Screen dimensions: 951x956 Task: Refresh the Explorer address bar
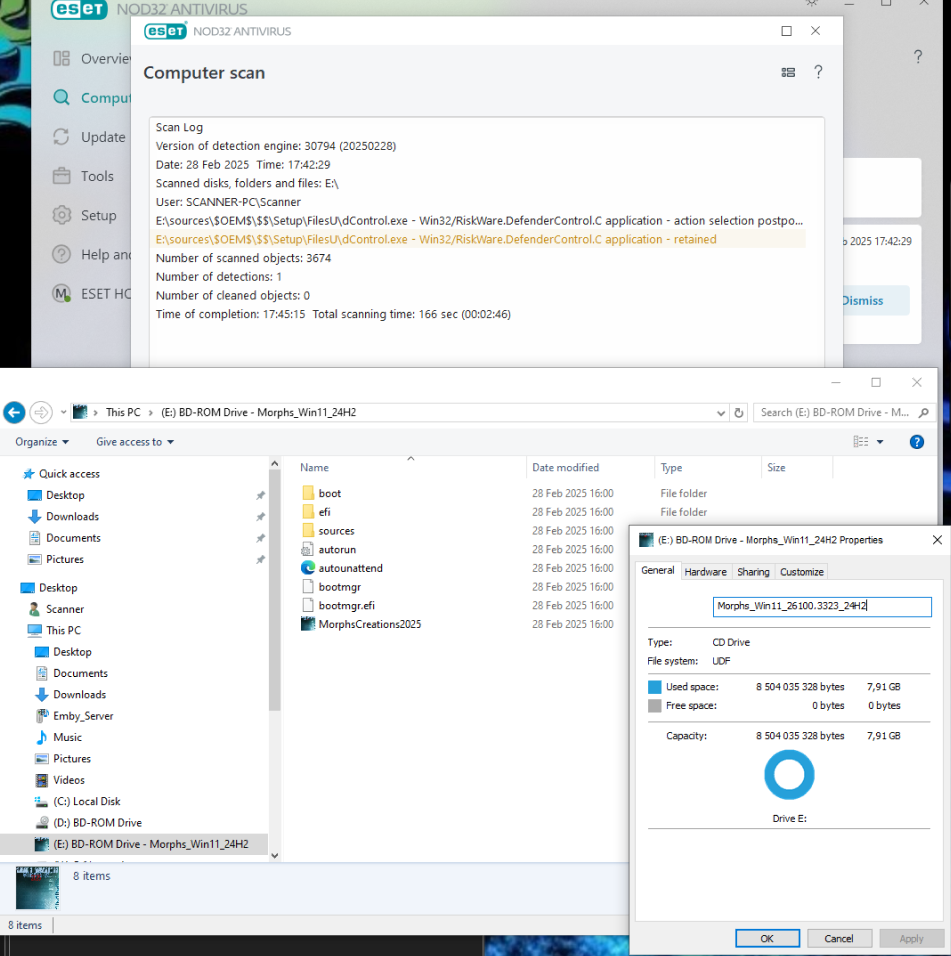[x=739, y=413]
